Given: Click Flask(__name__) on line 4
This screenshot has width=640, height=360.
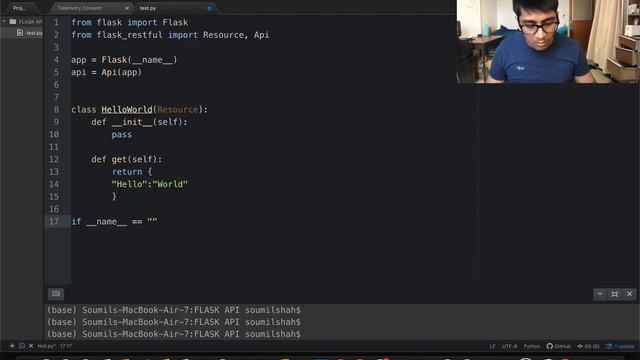Looking at the screenshot, I should pyautogui.click(x=139, y=60).
